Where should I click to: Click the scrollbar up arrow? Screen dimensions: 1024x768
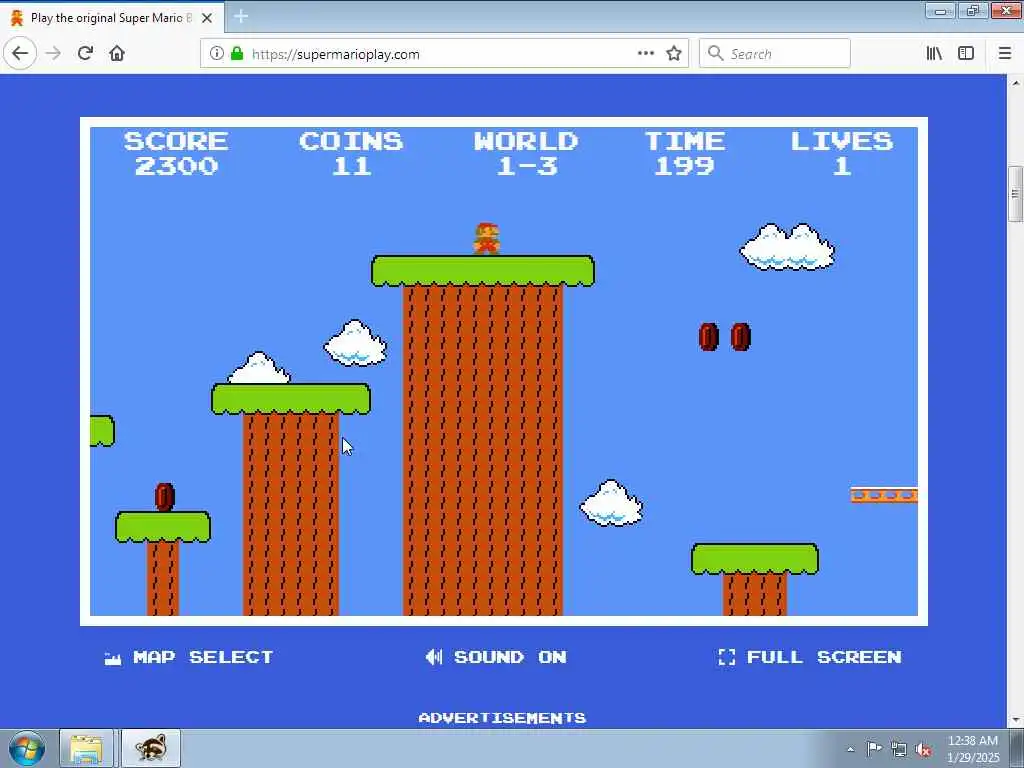[1015, 84]
